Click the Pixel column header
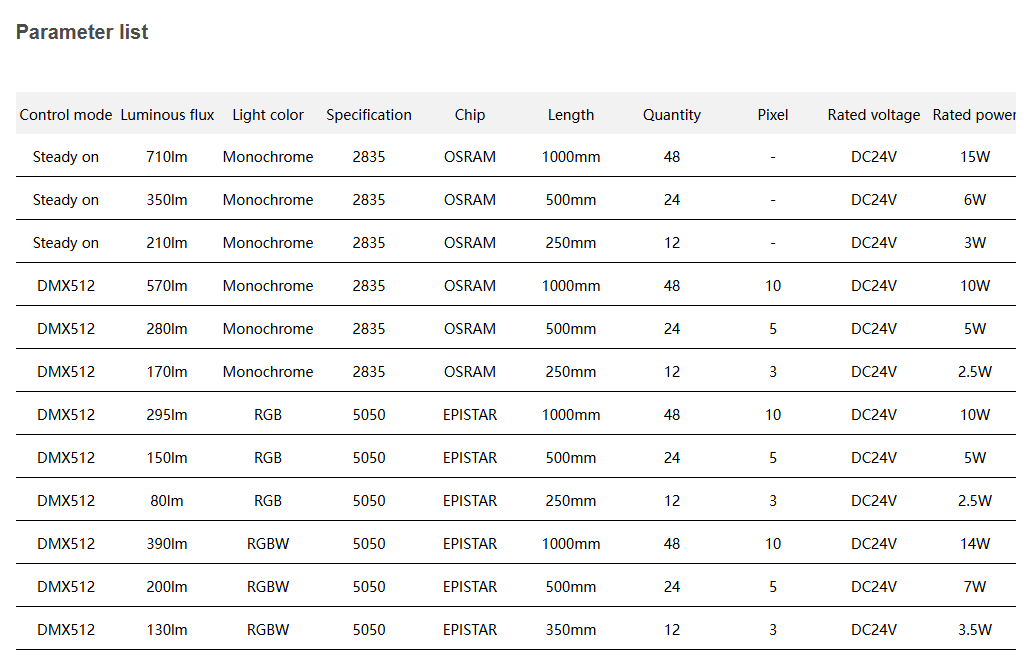Screen dimensions: 1024x664 773,115
